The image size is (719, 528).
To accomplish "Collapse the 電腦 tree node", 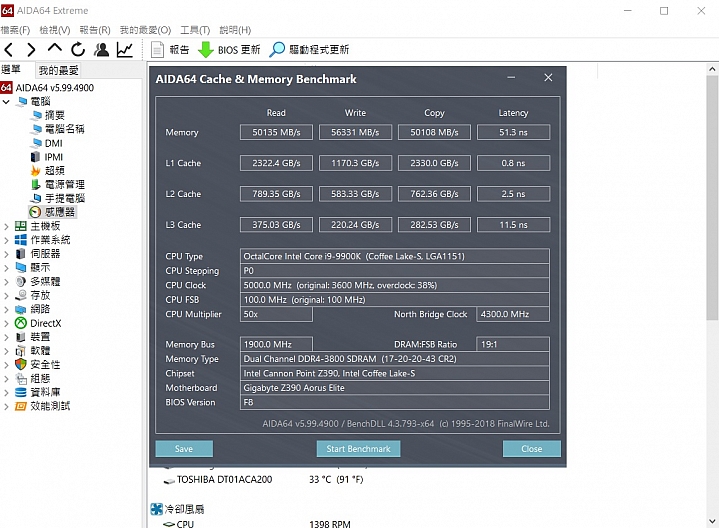I will 6,101.
